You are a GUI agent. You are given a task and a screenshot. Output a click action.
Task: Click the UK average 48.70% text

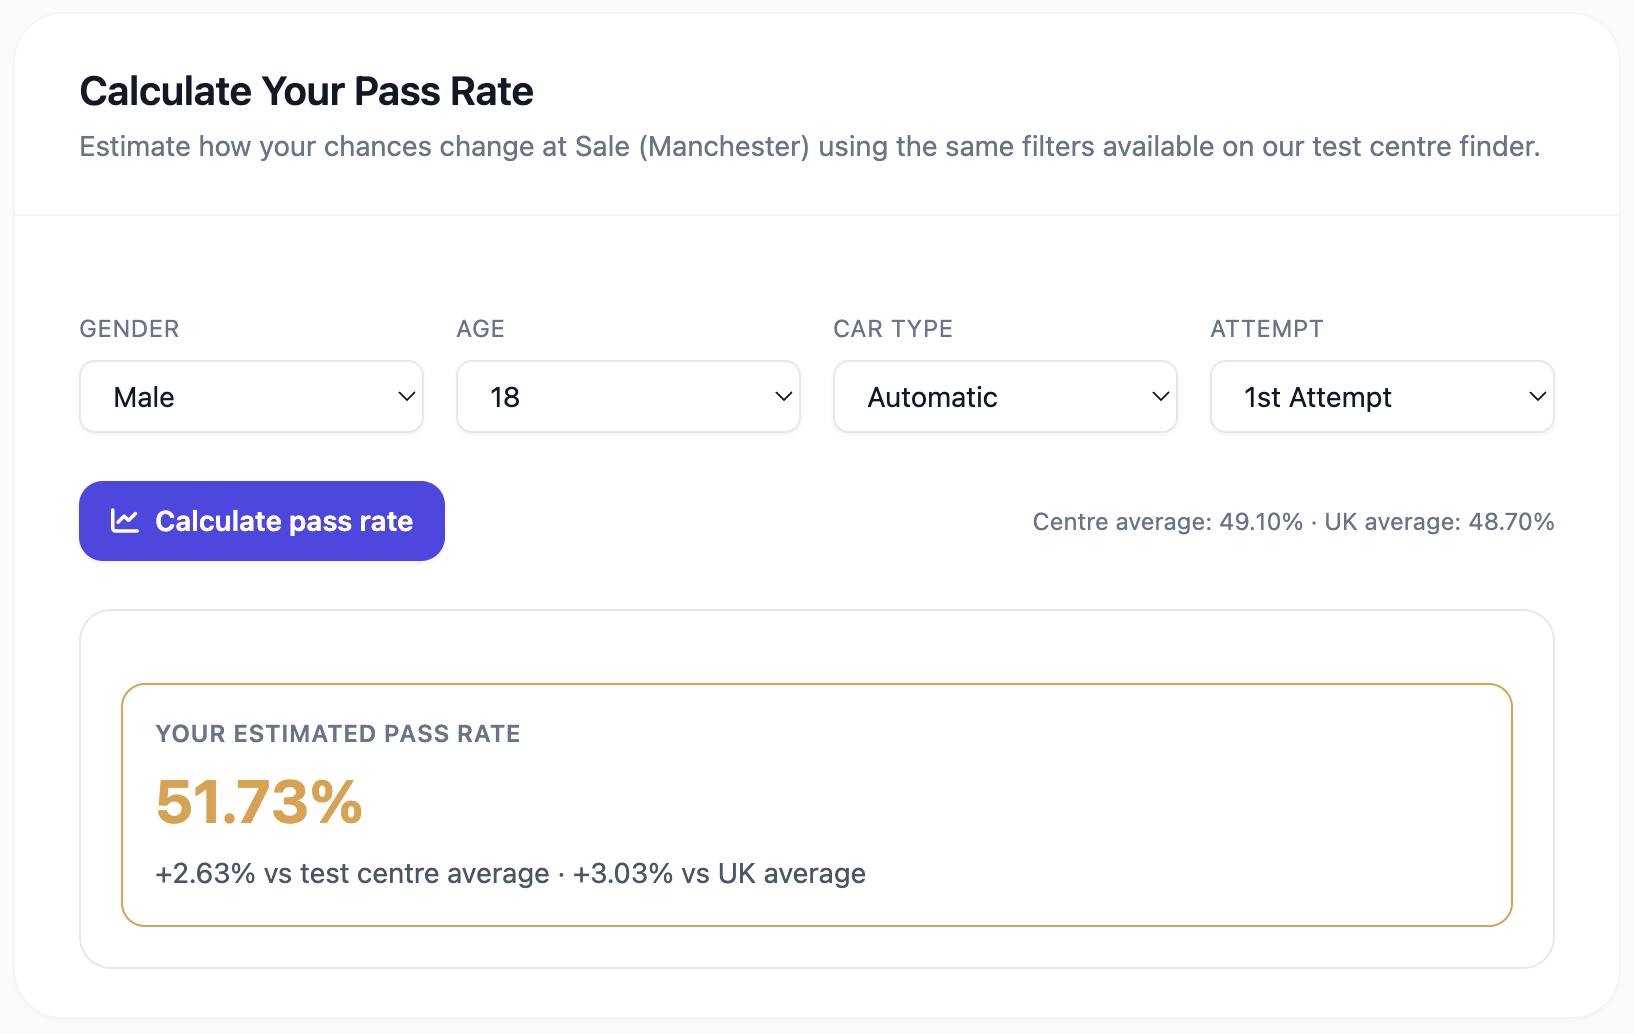tap(1438, 521)
